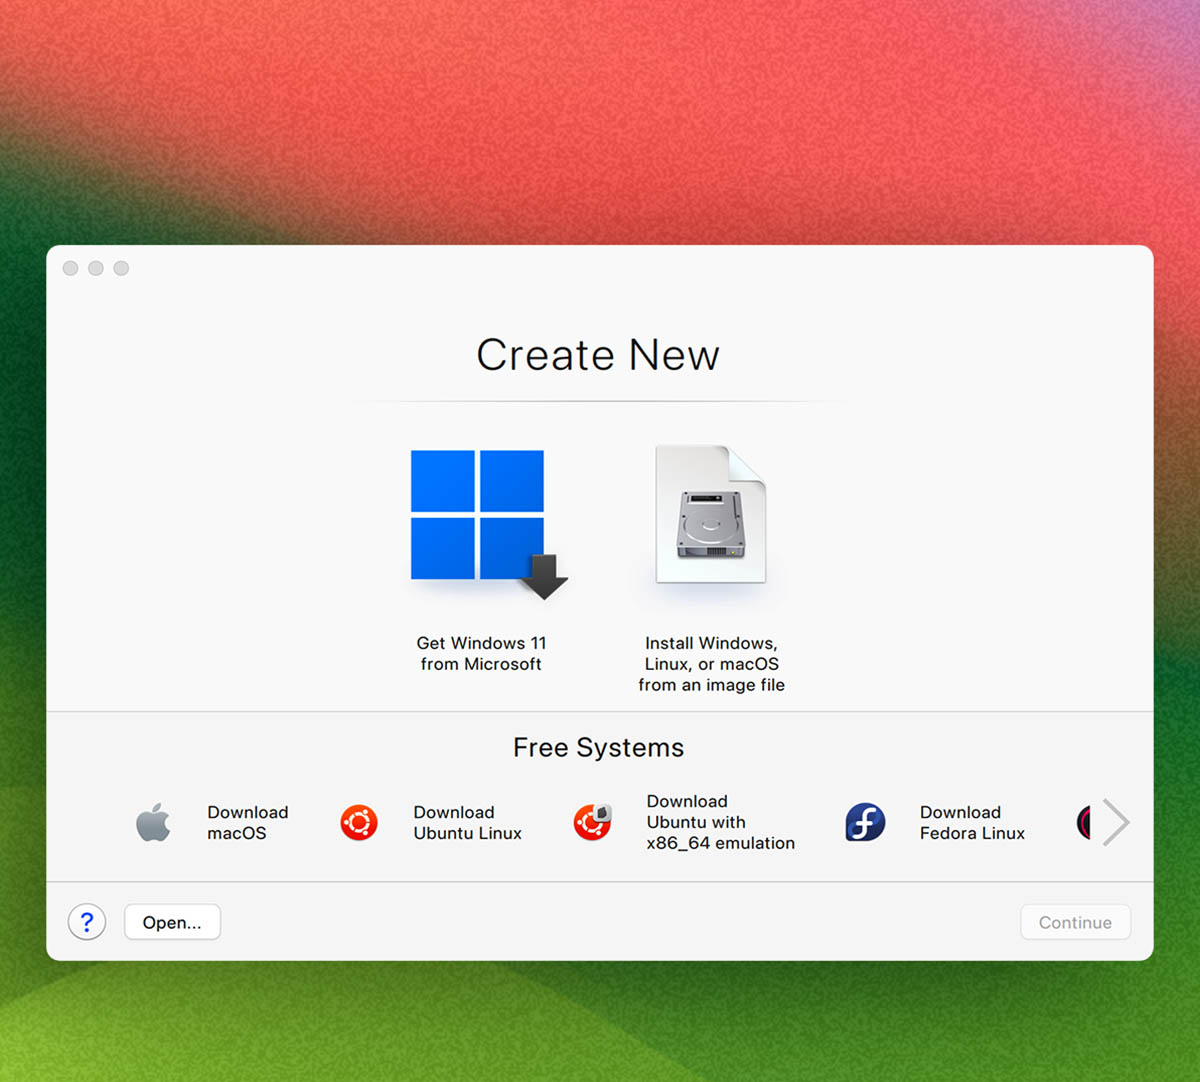Choose "Get Windows 11 from Microsoft" label
Image resolution: width=1200 pixels, height=1082 pixels.
pyautogui.click(x=481, y=654)
